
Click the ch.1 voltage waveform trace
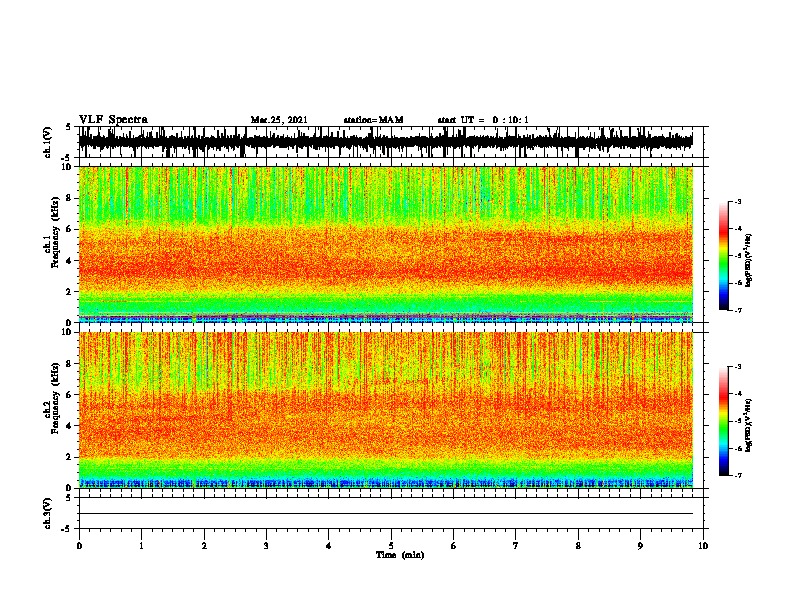coord(386,142)
